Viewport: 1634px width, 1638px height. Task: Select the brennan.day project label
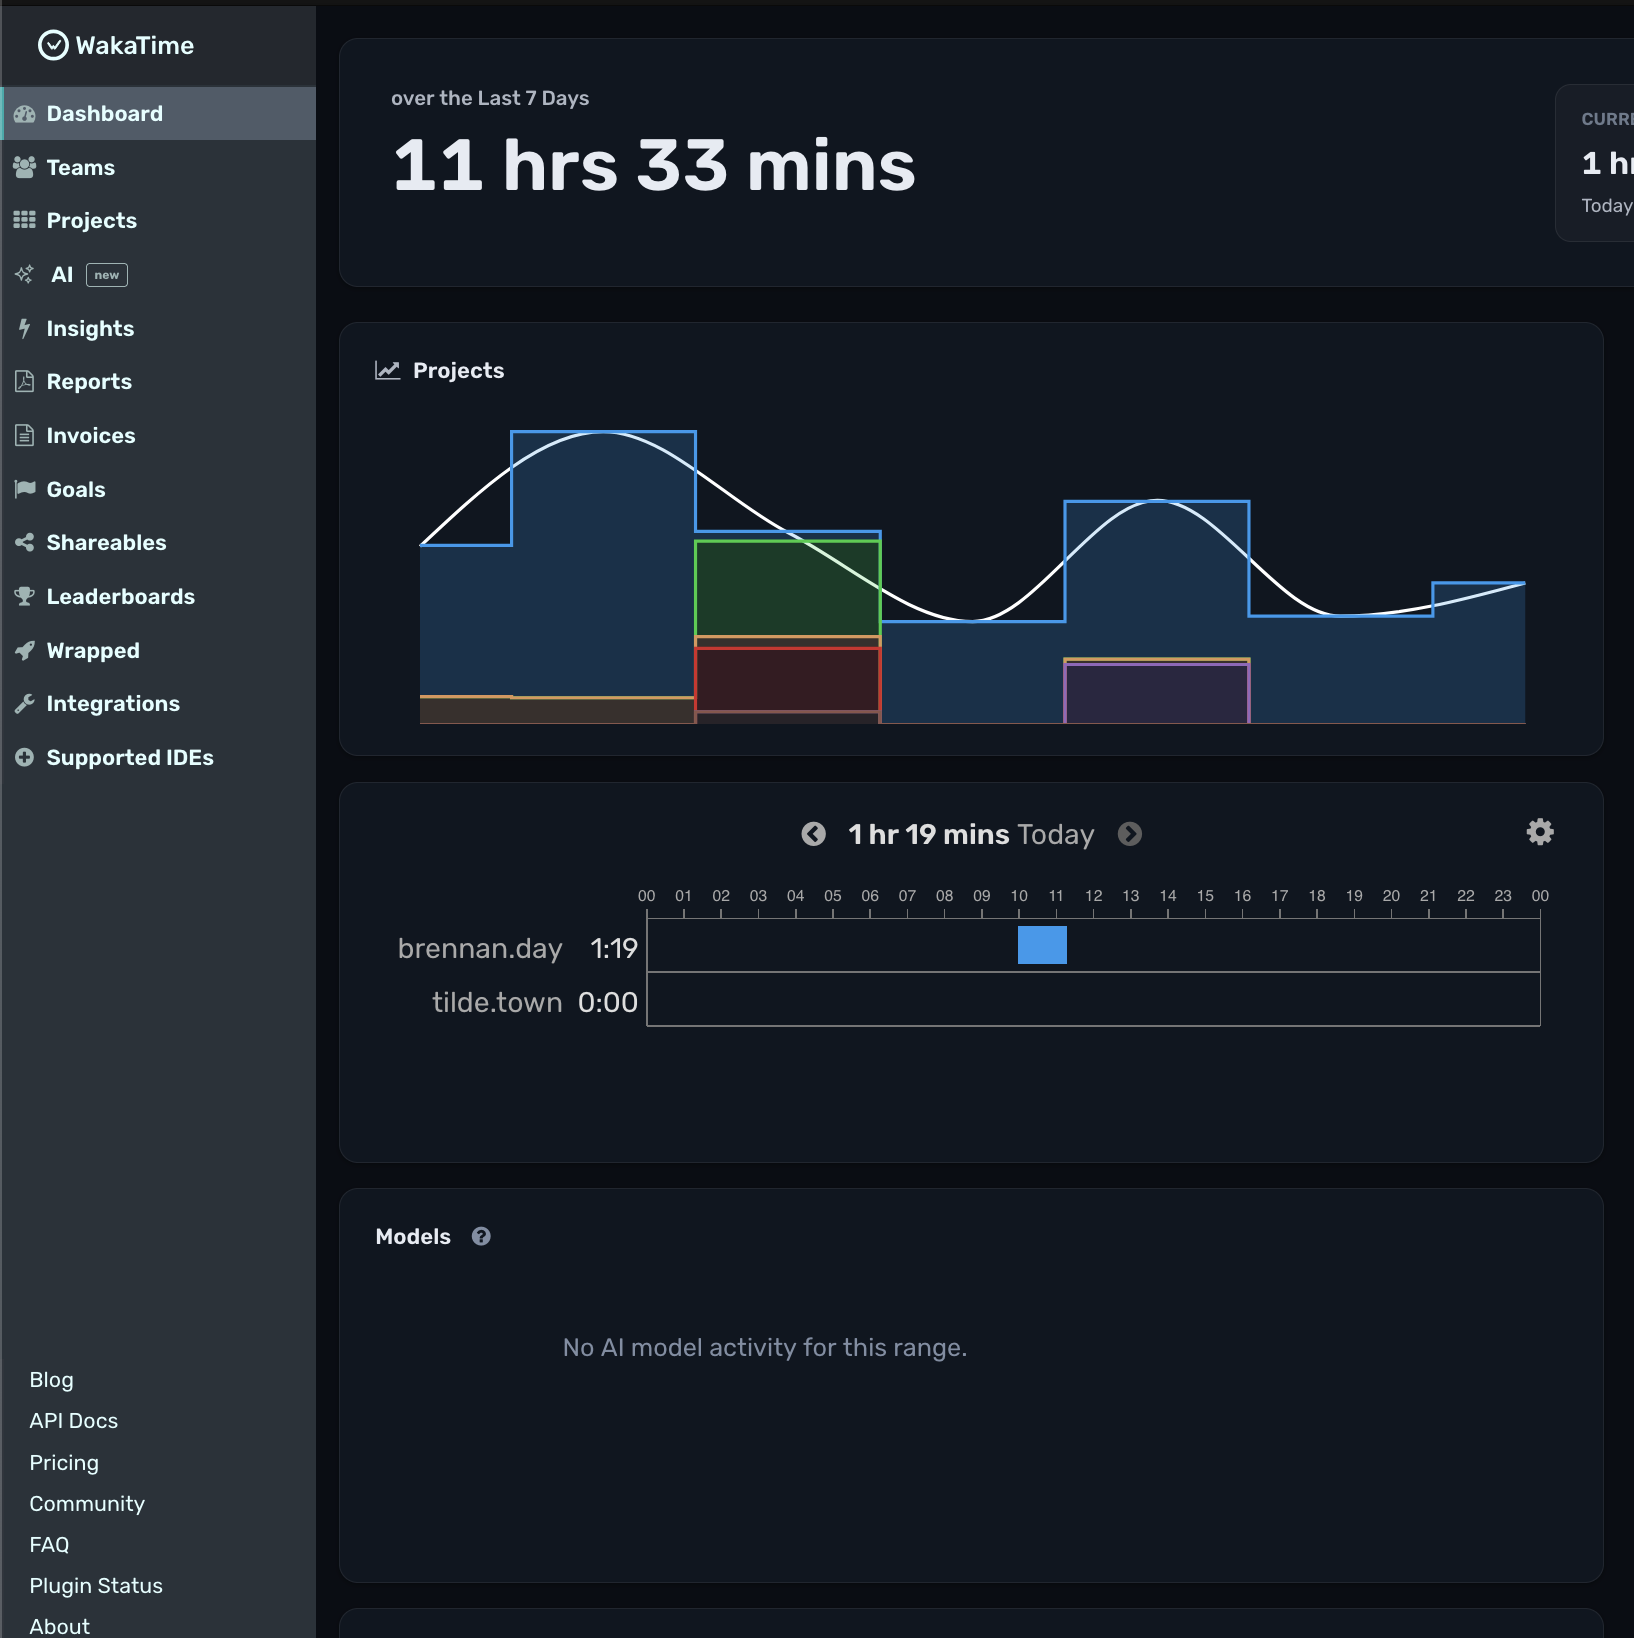[480, 948]
